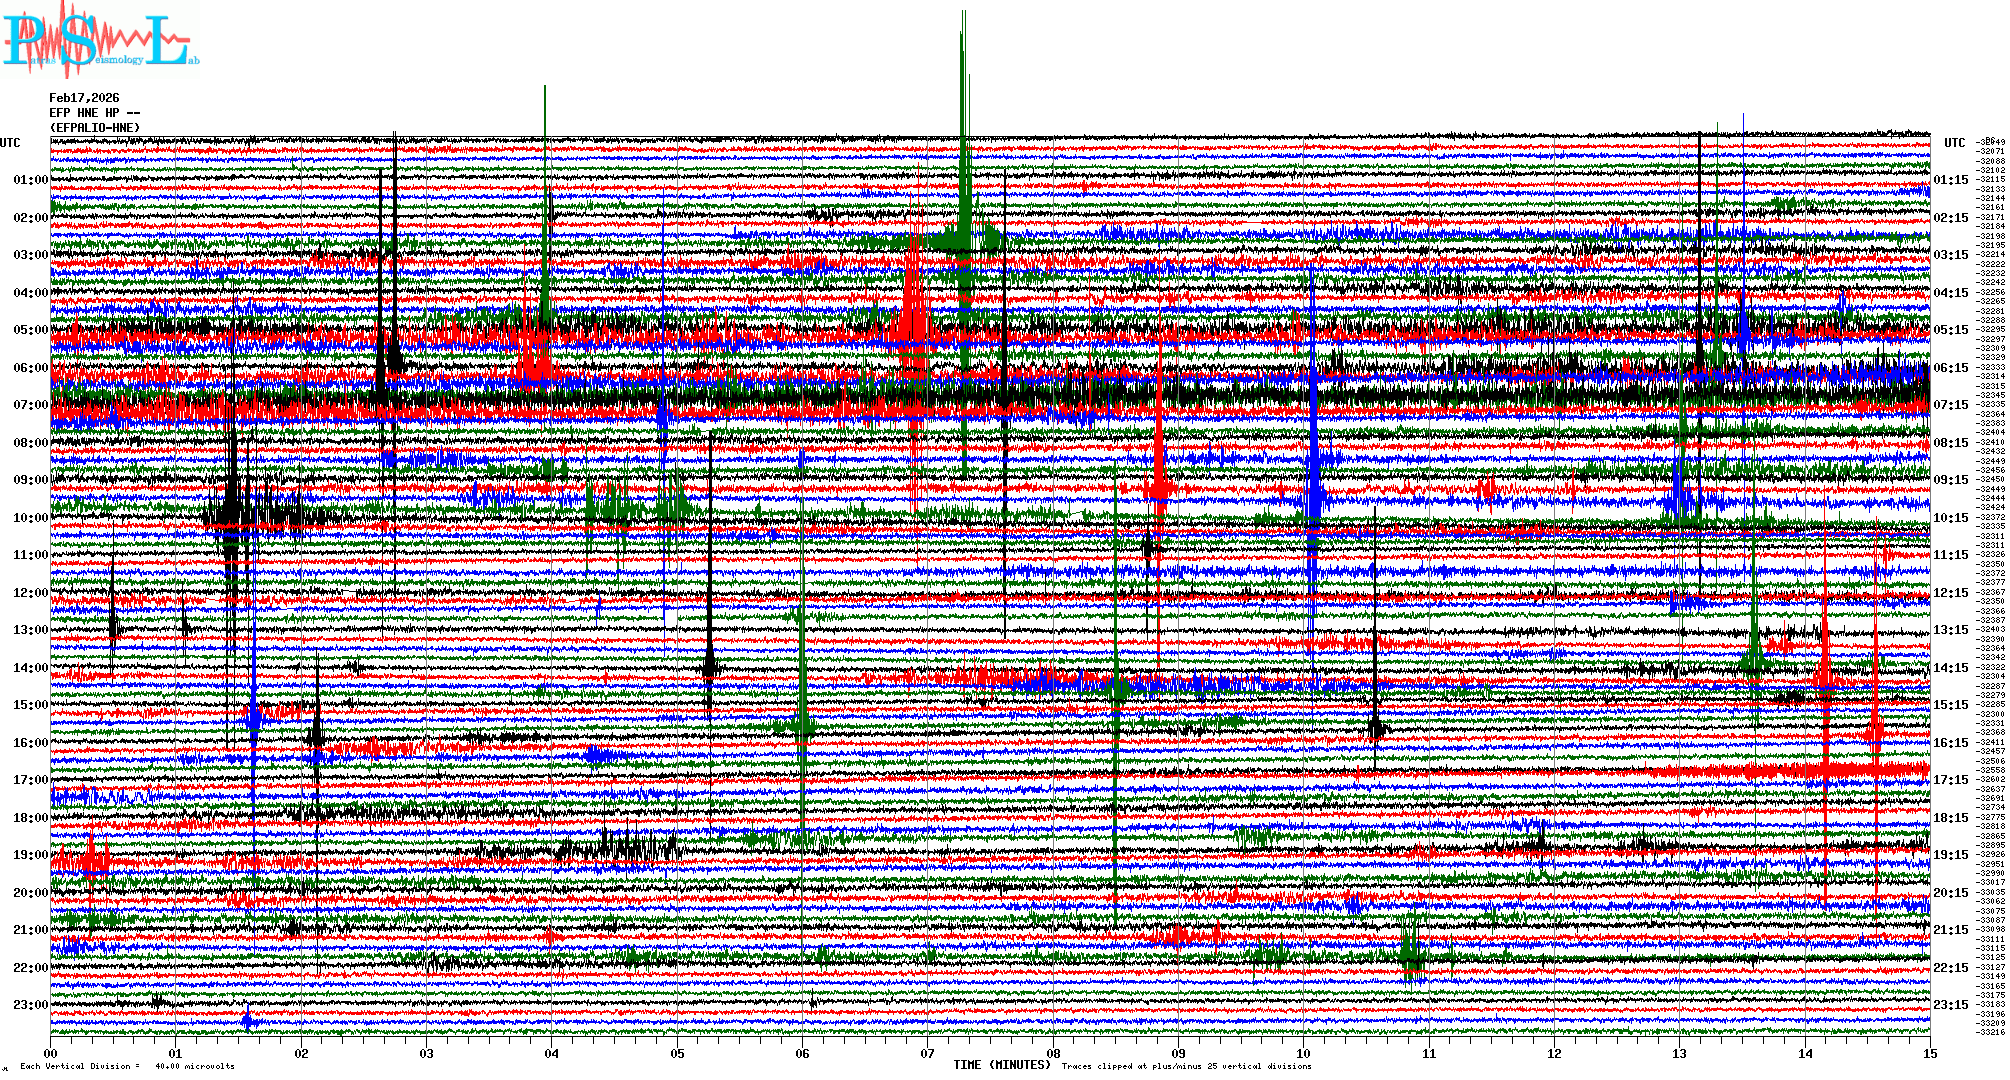Click minute 07 on the bottom axis
The height and width of the screenshot is (1080, 2010).
928,1053
